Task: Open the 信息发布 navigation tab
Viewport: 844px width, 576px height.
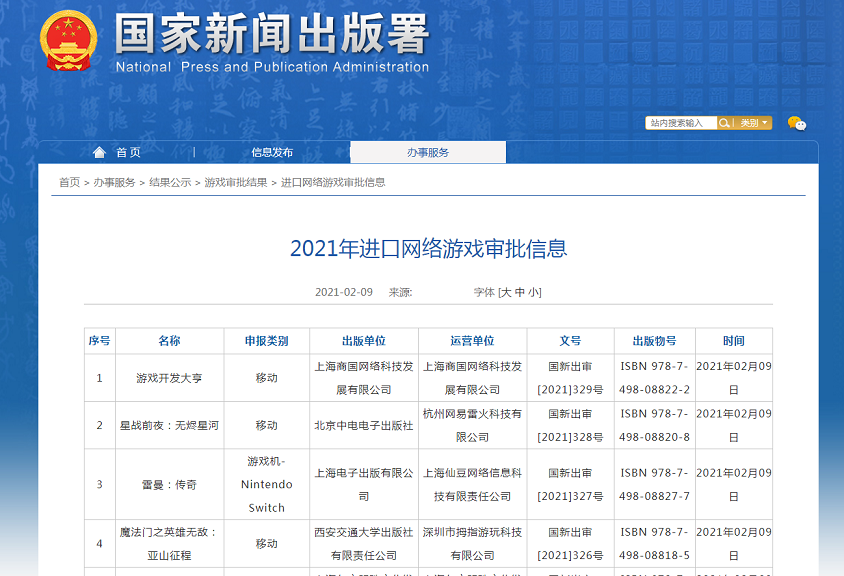Action: point(272,152)
